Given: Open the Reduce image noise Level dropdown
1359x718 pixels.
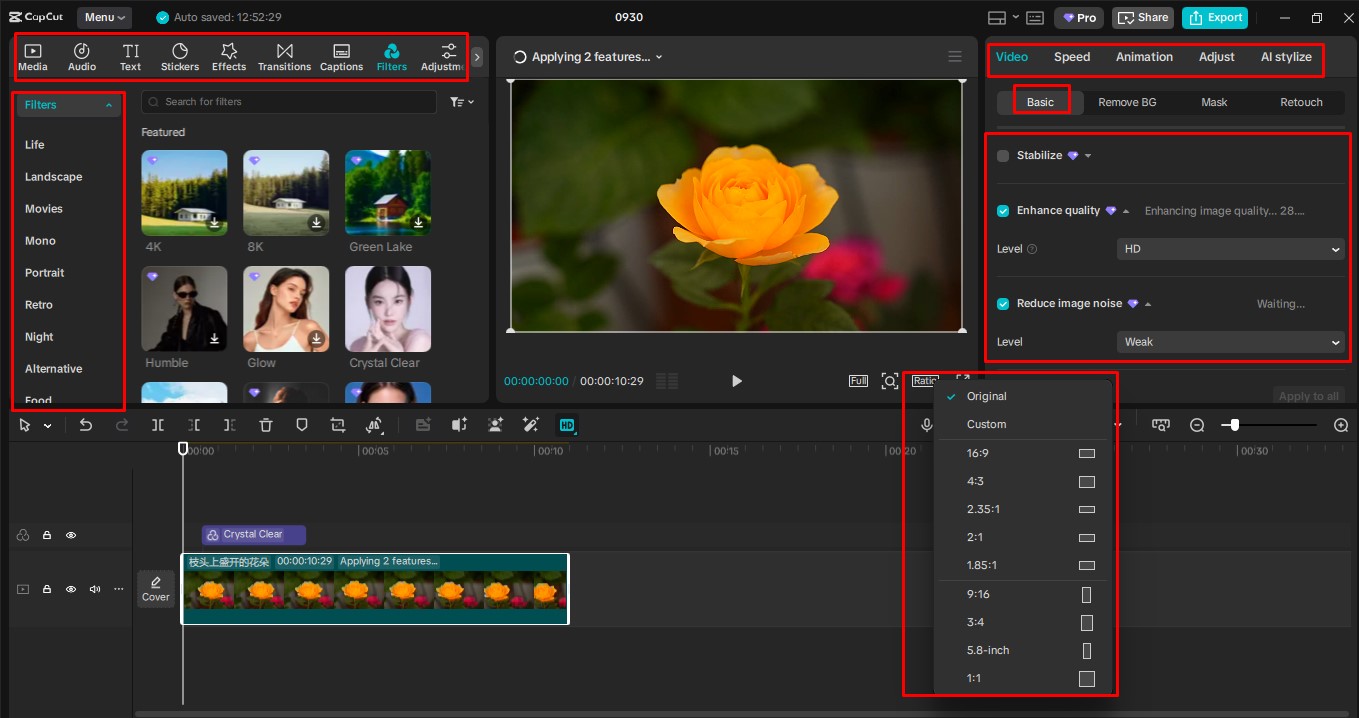Looking at the screenshot, I should [x=1230, y=341].
